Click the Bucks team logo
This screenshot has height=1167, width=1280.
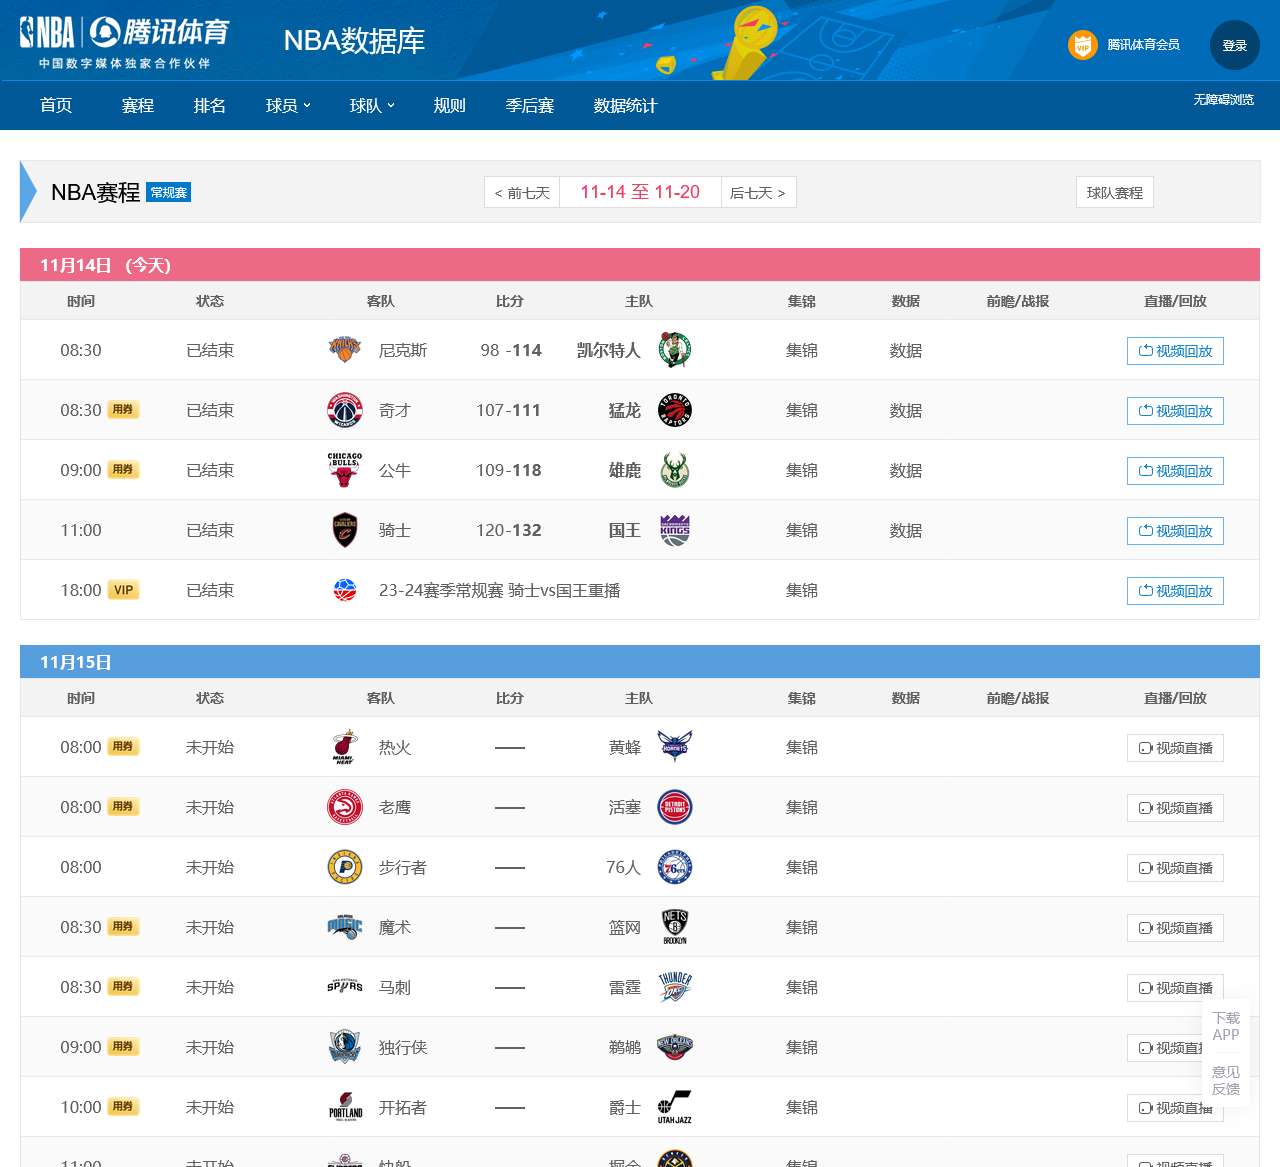[x=675, y=470]
